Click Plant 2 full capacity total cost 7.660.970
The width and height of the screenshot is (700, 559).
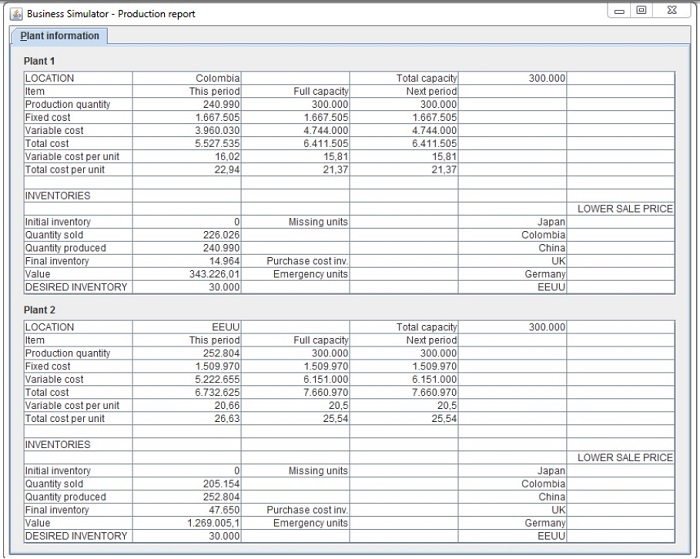295,392
